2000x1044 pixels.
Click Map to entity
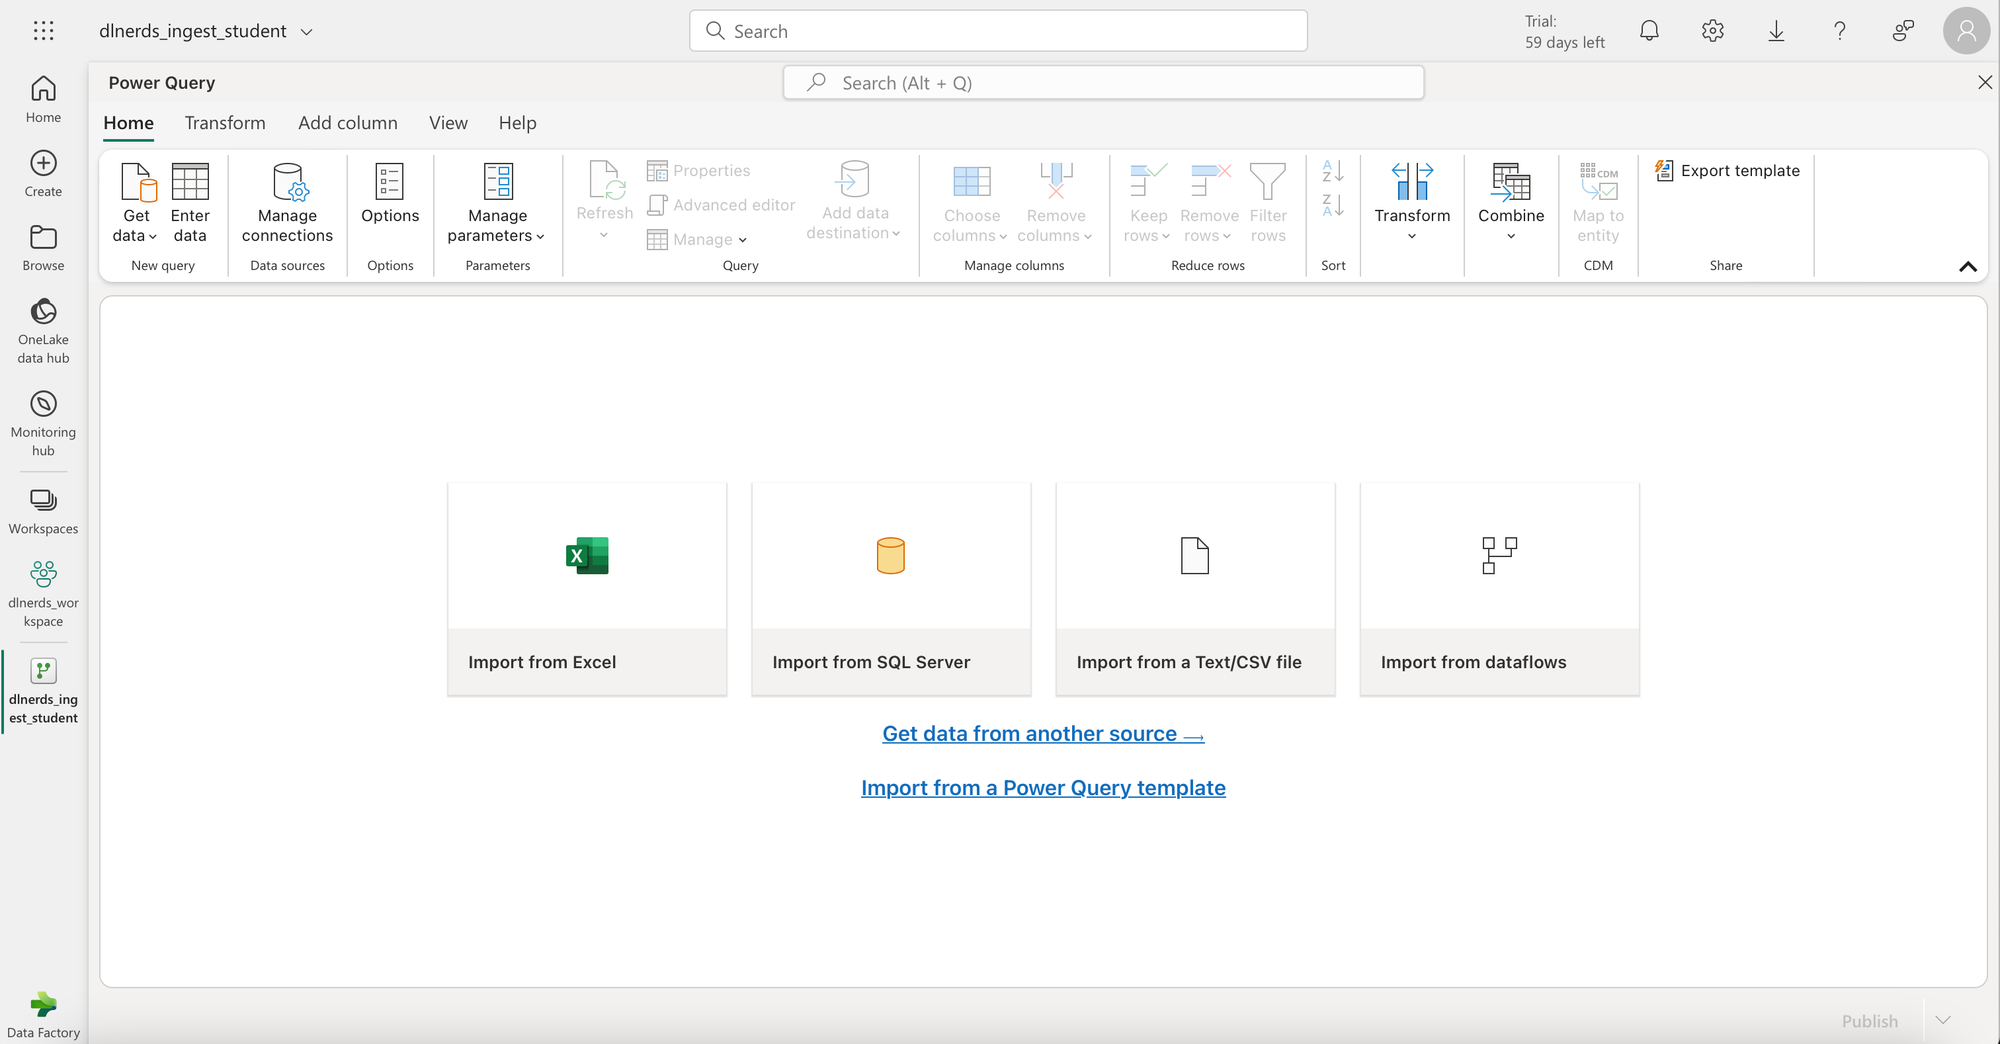pyautogui.click(x=1598, y=203)
